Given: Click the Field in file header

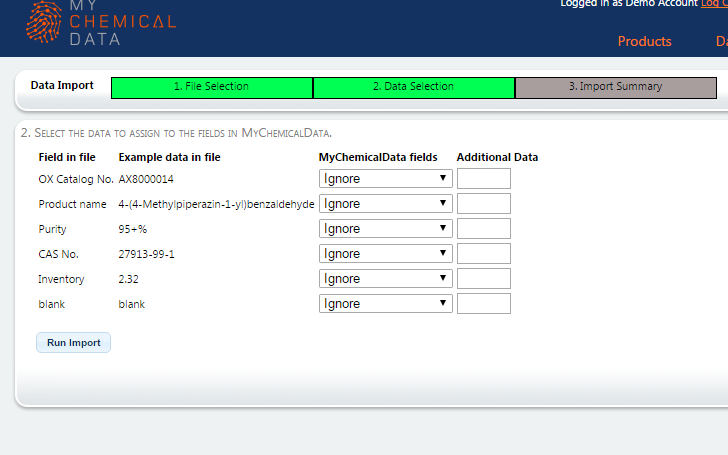Looking at the screenshot, I should pyautogui.click(x=67, y=157).
